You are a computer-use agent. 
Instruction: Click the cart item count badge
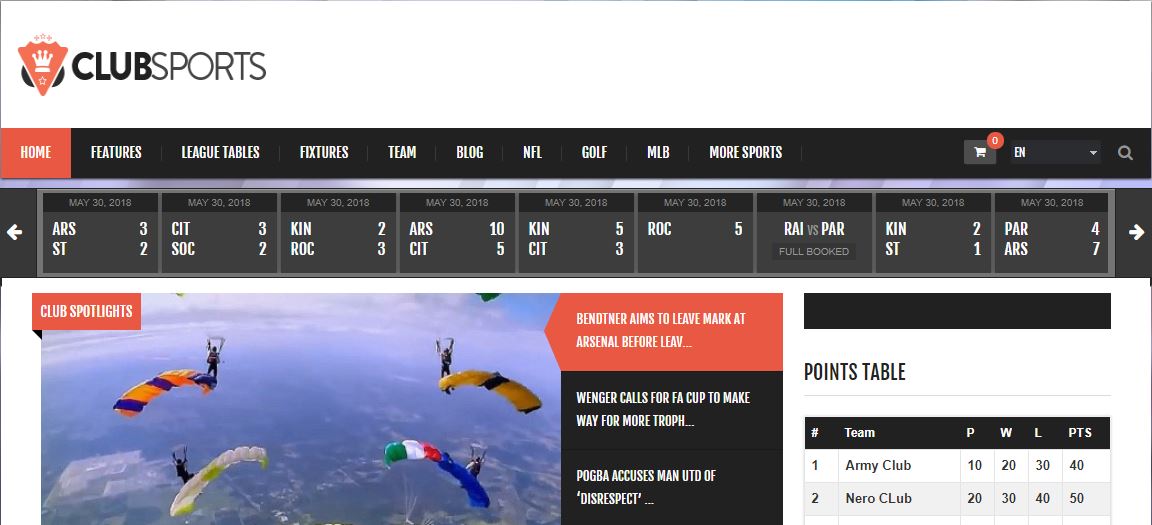coord(995,140)
